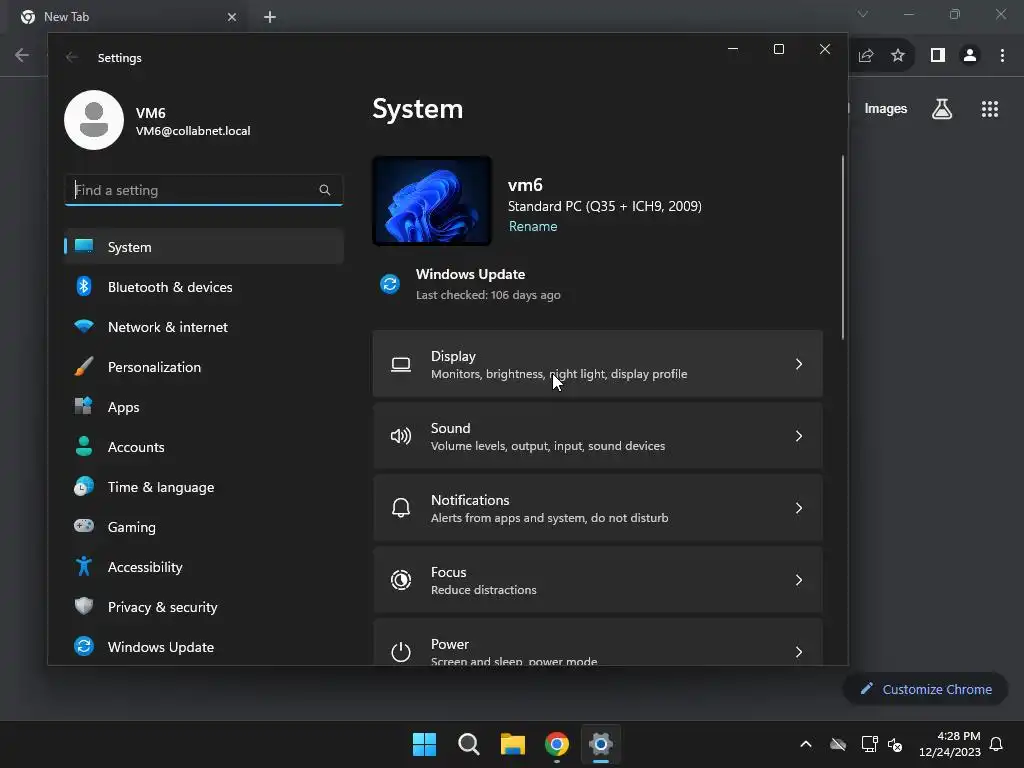Switch to Chrome from the taskbar

[556, 744]
